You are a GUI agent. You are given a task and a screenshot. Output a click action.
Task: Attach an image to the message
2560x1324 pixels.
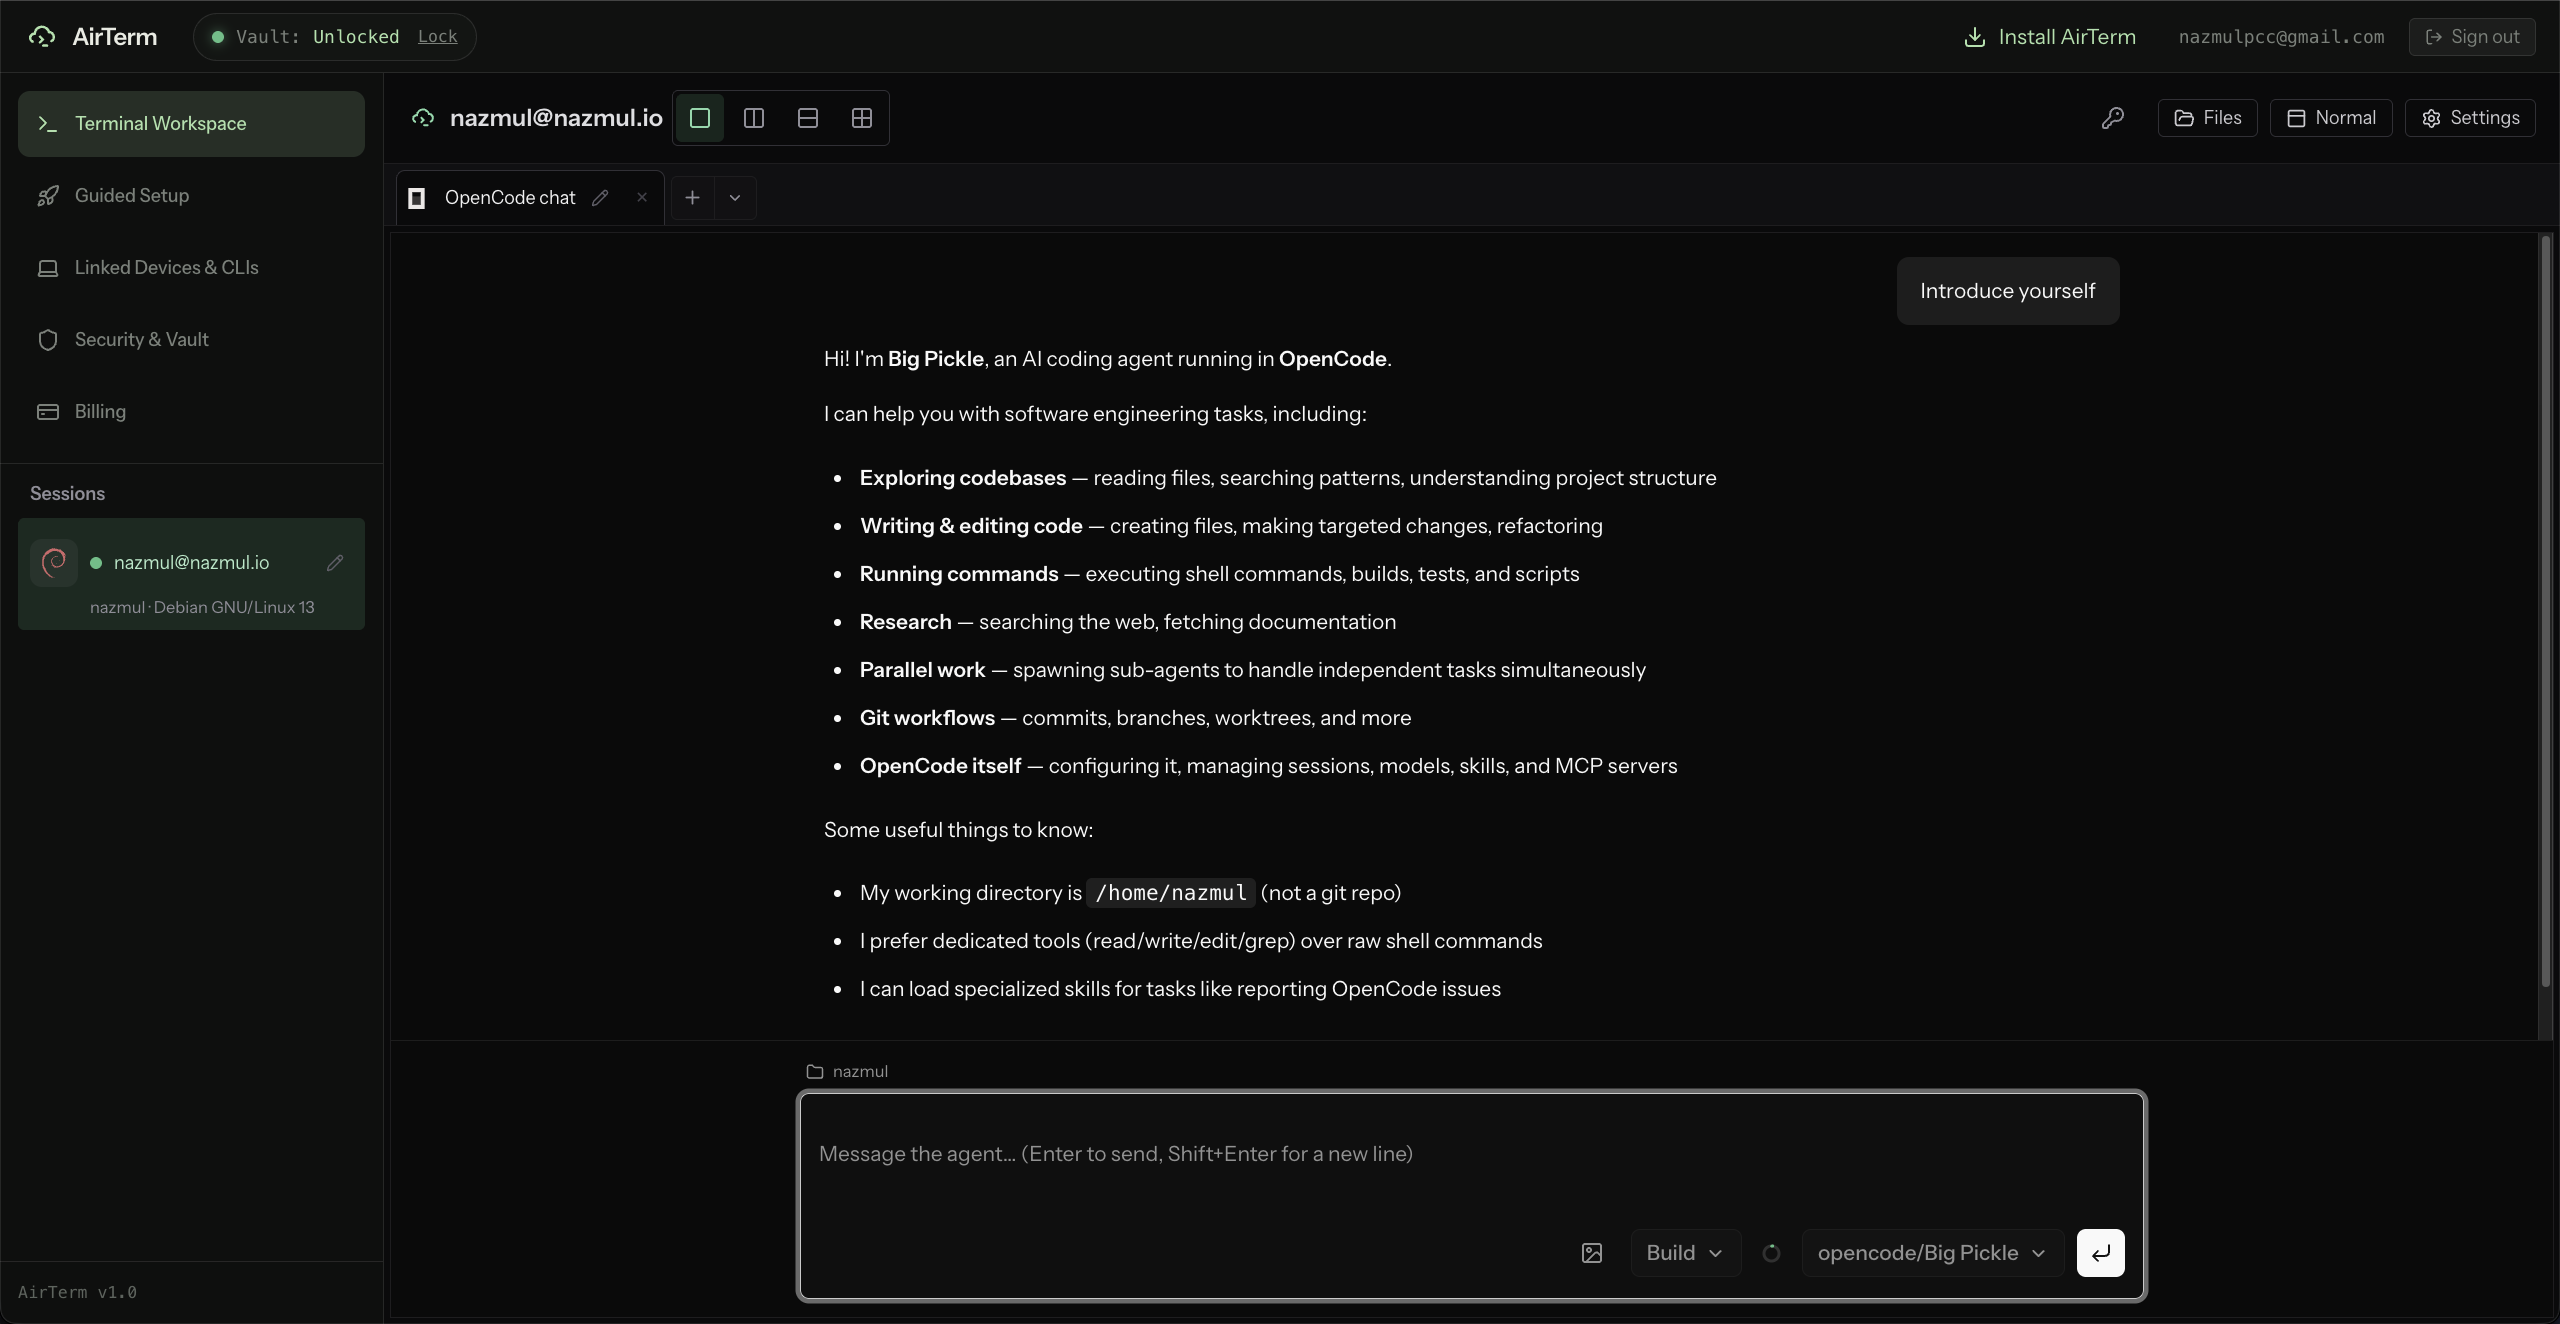click(x=1592, y=1253)
